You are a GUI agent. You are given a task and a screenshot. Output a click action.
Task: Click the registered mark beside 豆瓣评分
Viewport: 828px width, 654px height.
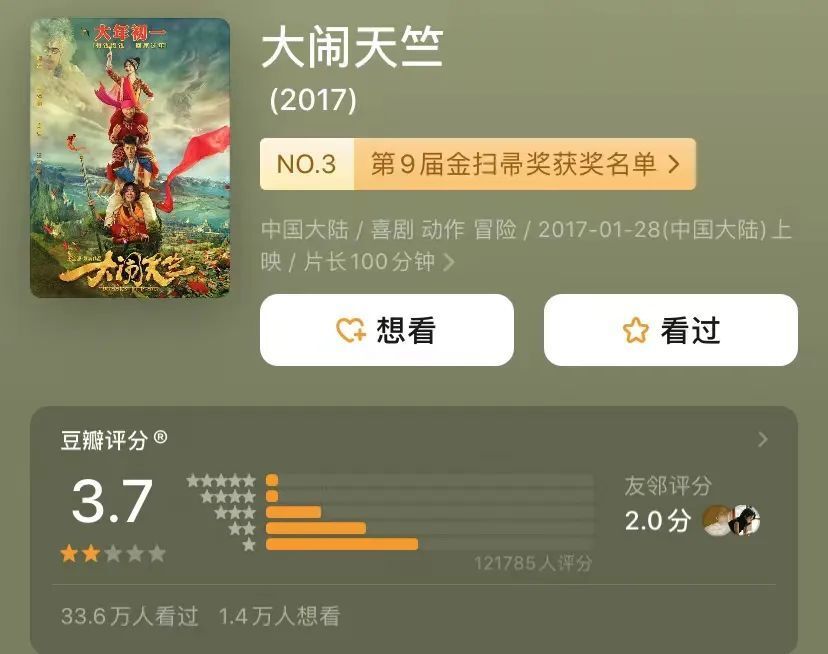pyautogui.click(x=161, y=437)
